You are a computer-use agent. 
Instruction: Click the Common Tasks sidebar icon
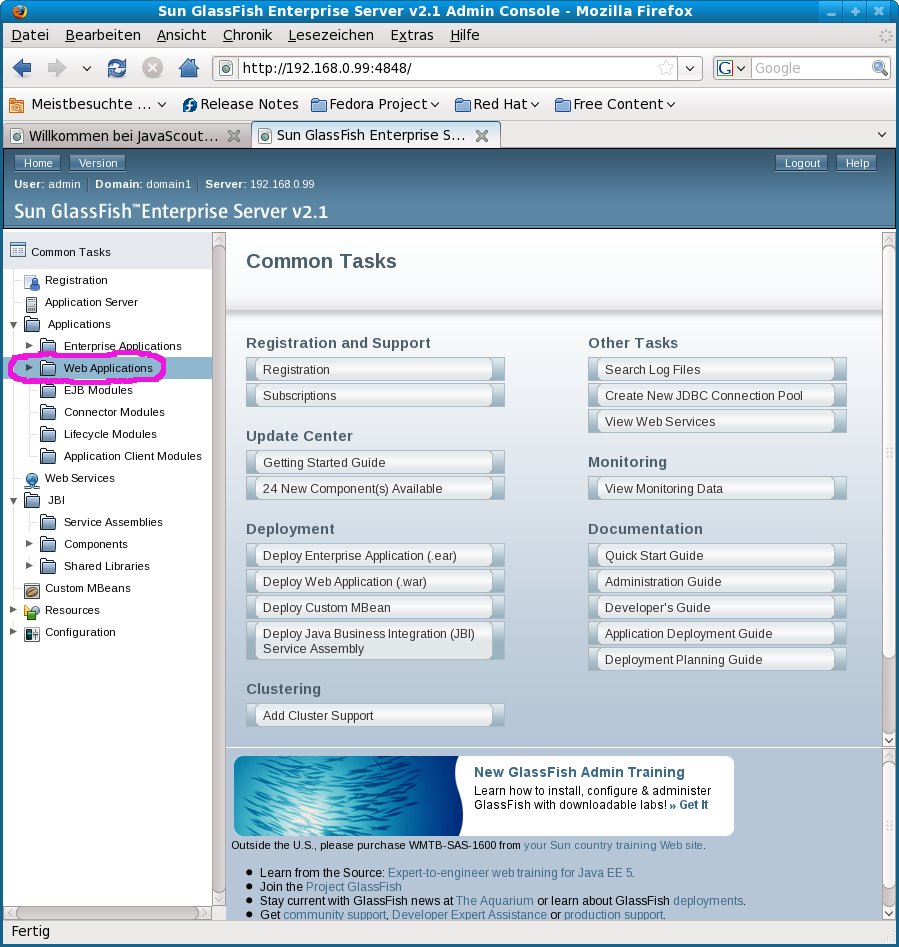[17, 252]
